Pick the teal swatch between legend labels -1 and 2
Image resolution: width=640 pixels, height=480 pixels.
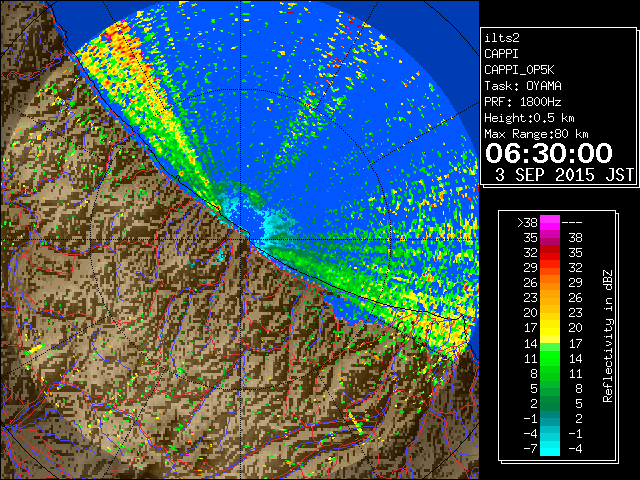click(550, 418)
